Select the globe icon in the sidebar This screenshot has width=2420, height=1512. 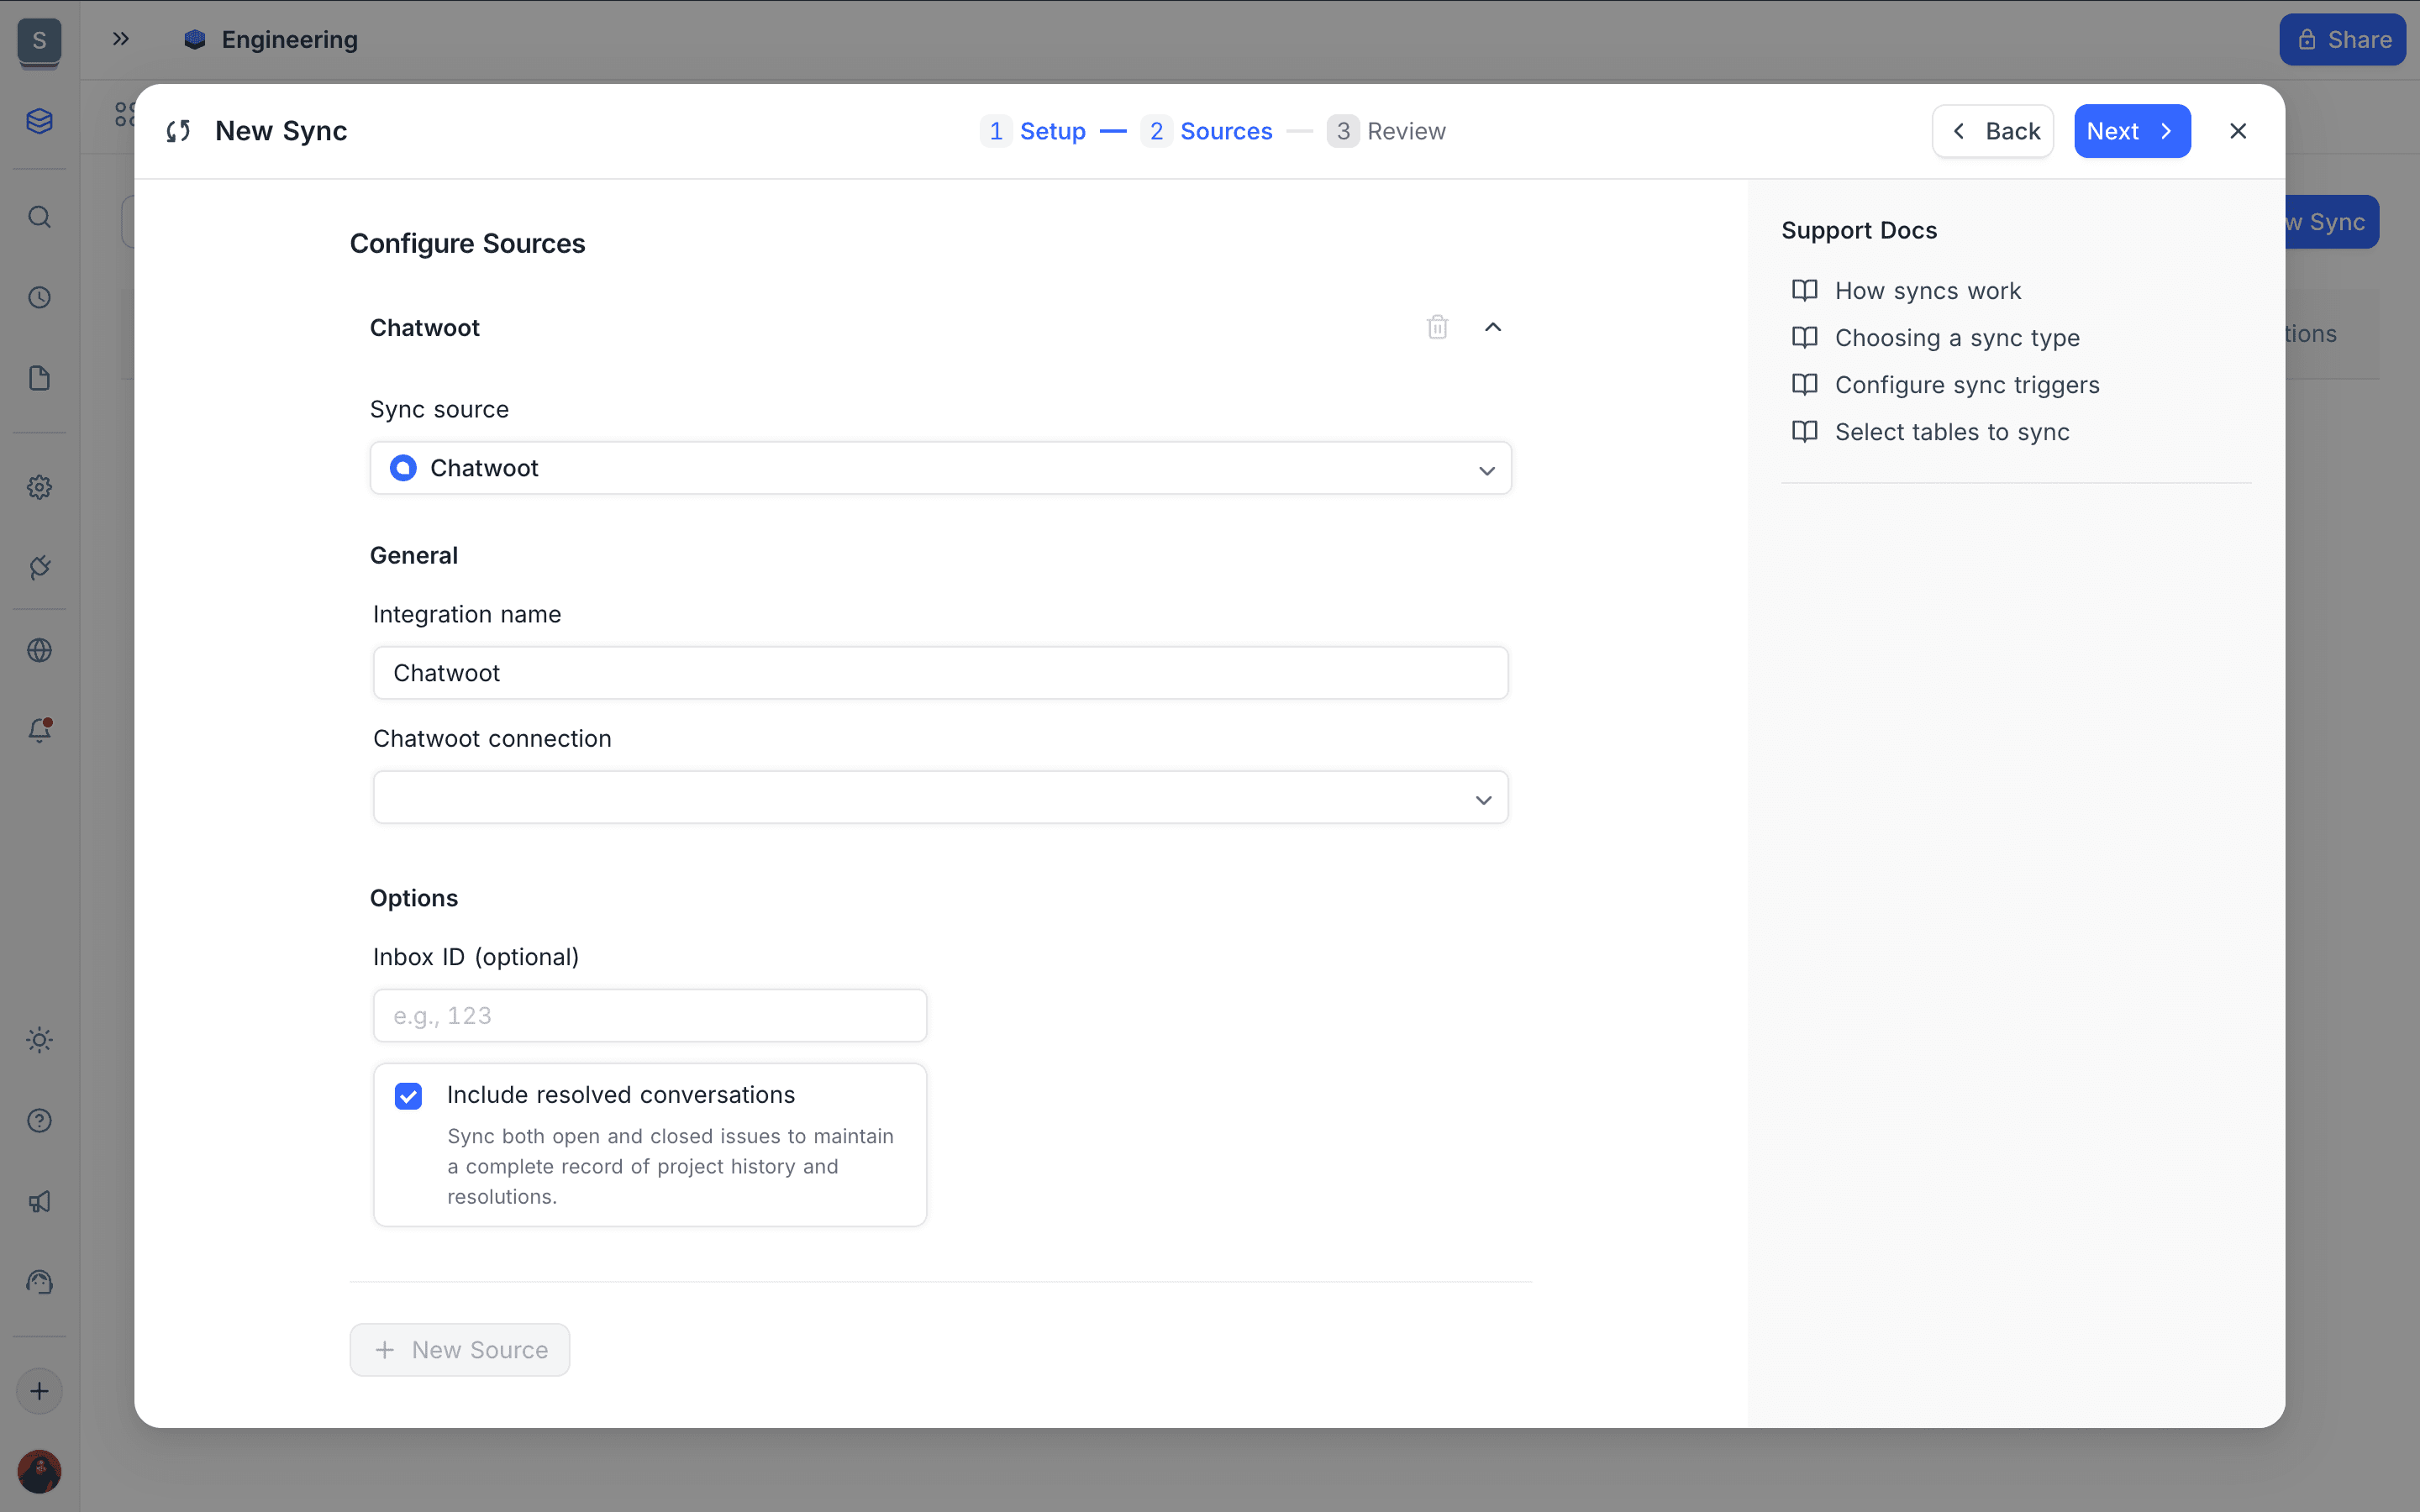click(x=40, y=649)
